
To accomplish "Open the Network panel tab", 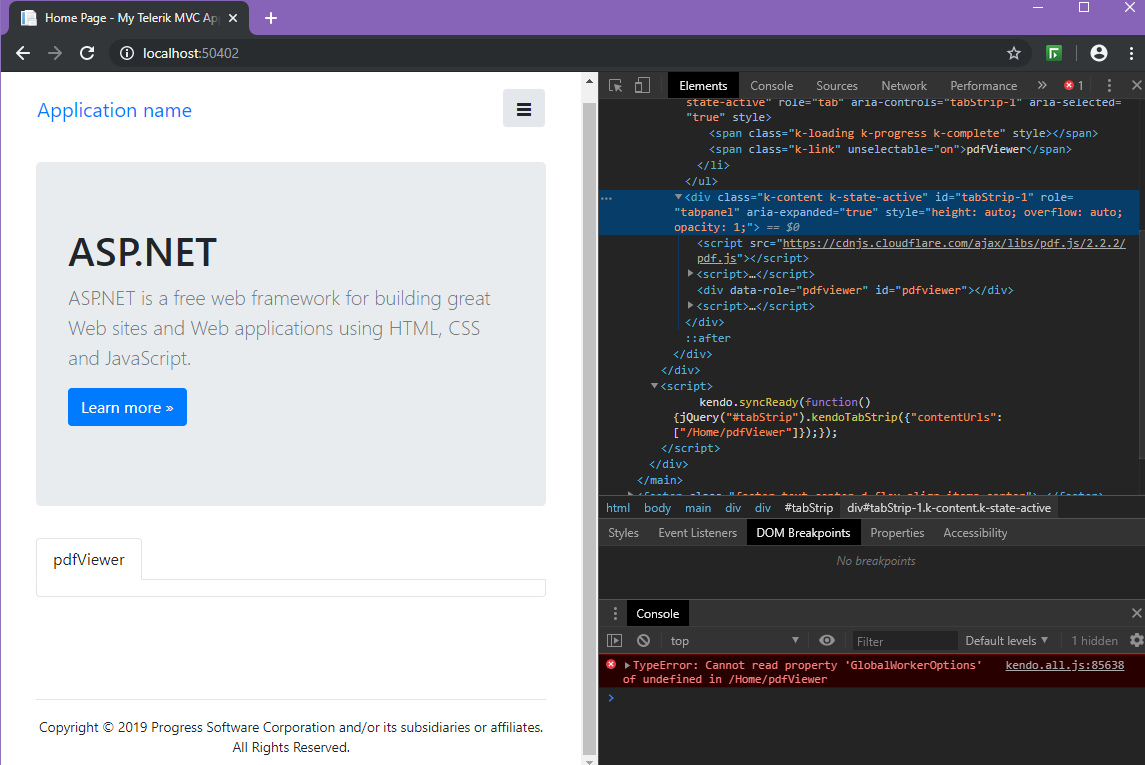I will pos(903,85).
